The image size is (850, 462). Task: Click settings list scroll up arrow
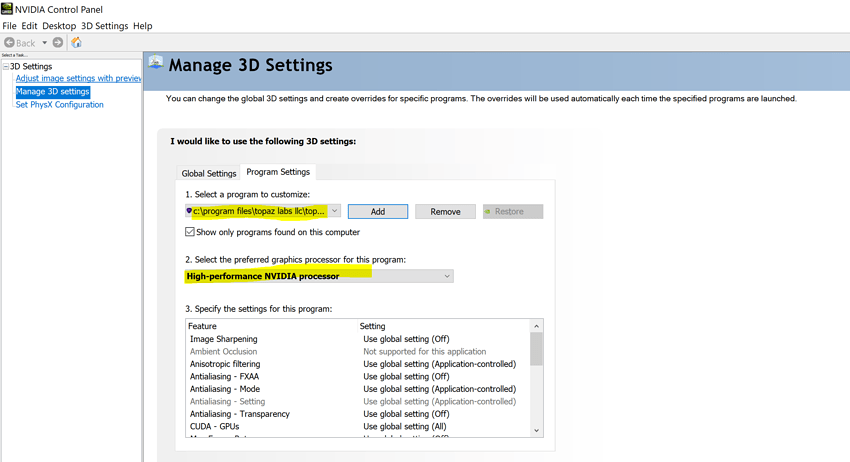coord(536,326)
